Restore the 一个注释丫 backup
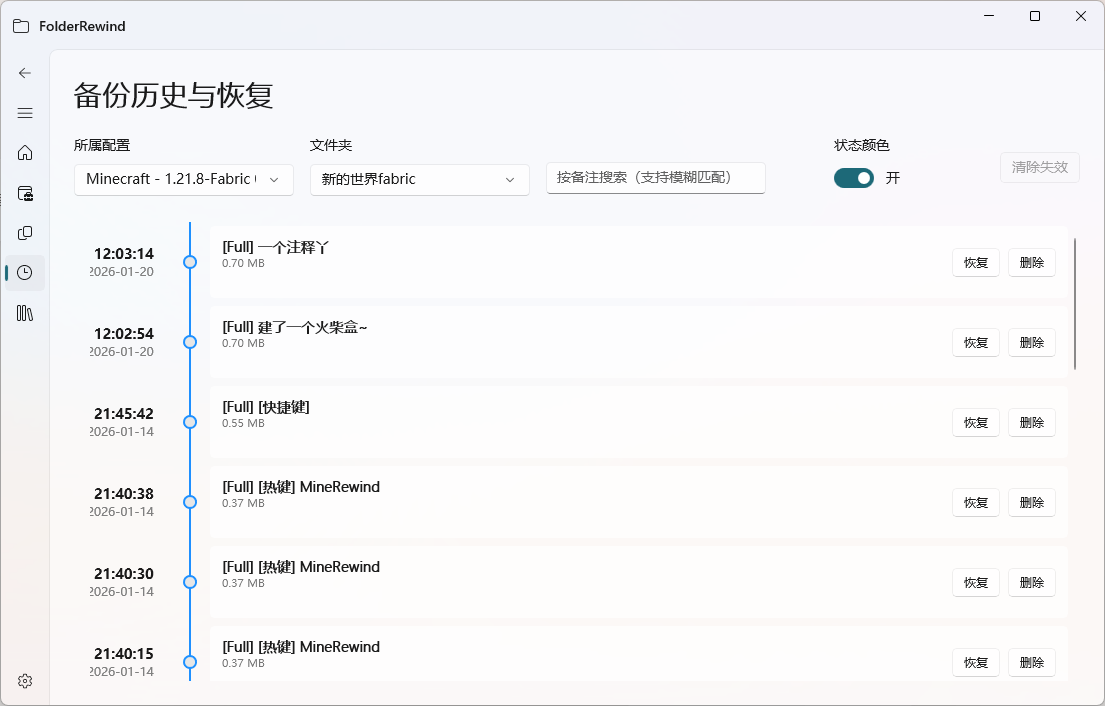This screenshot has width=1105, height=706. pyautogui.click(x=975, y=263)
